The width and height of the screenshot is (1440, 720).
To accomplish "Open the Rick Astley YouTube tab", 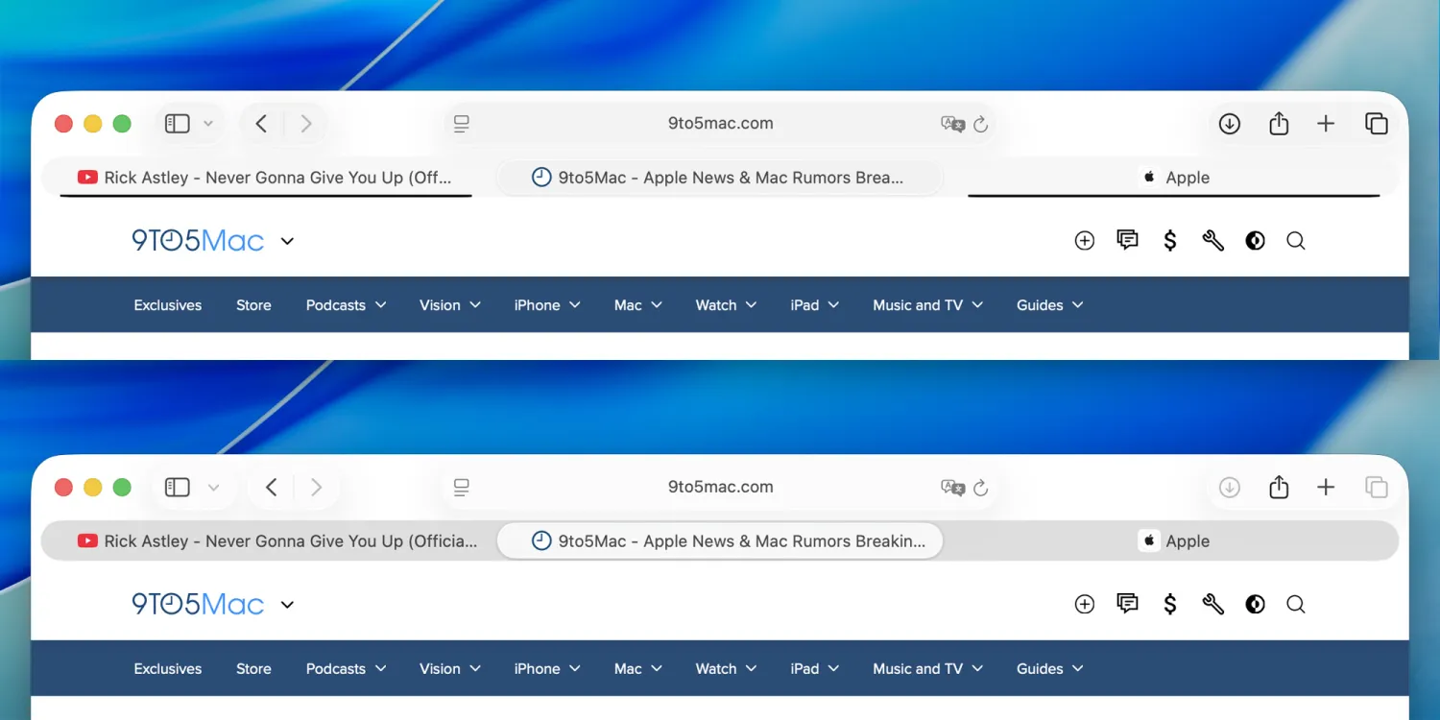I will point(265,177).
